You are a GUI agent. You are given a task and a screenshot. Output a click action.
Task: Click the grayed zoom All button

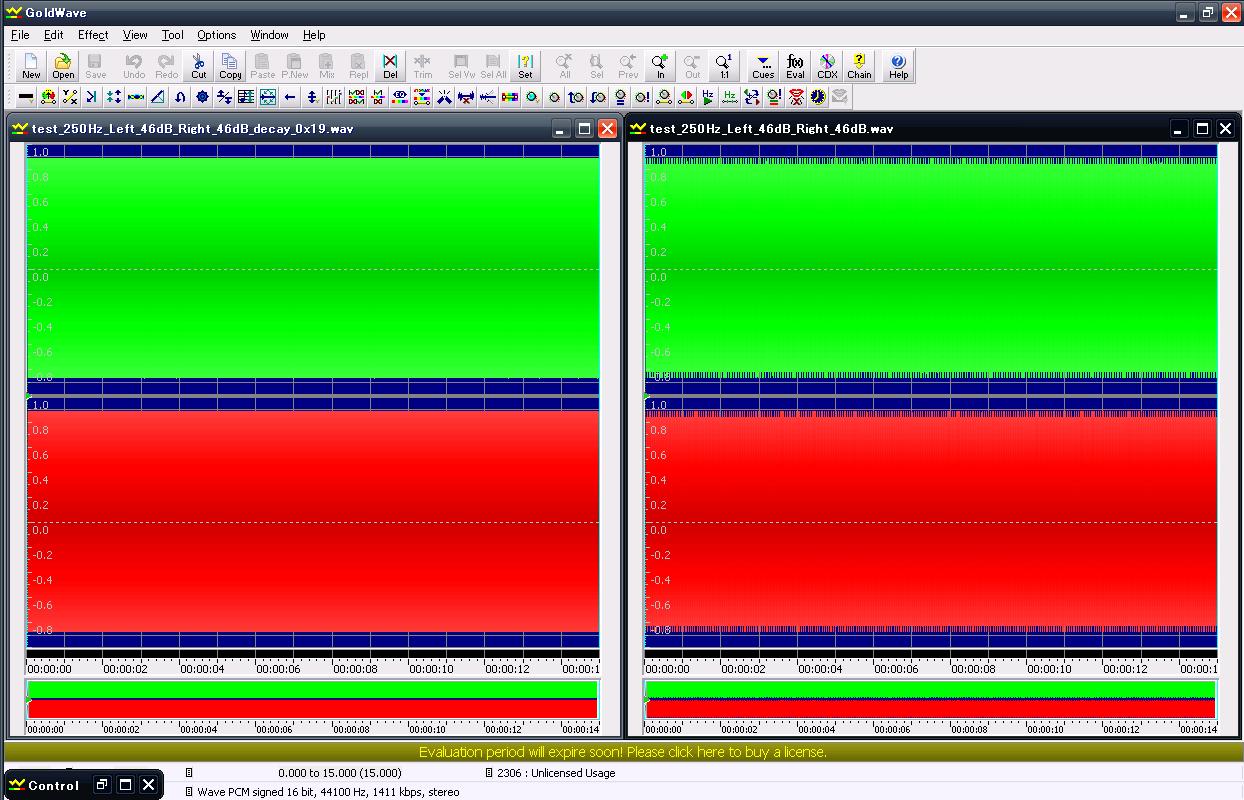click(564, 66)
